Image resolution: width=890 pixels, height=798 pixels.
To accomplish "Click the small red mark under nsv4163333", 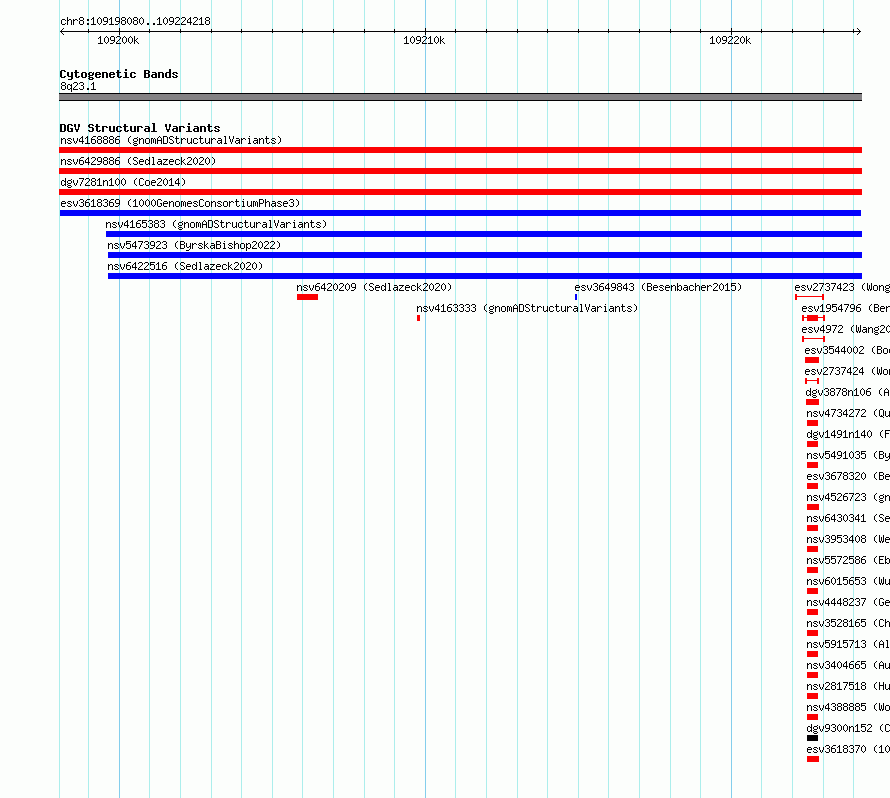I will [418, 318].
